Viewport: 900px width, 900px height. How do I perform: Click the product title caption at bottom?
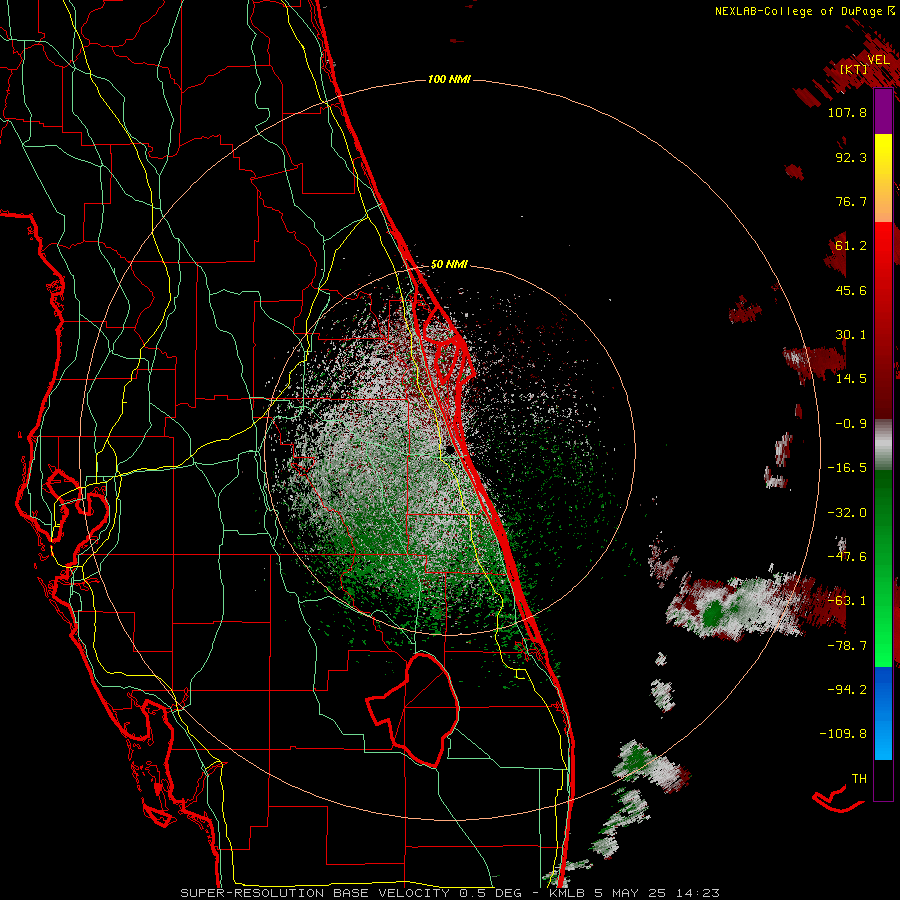[450, 893]
